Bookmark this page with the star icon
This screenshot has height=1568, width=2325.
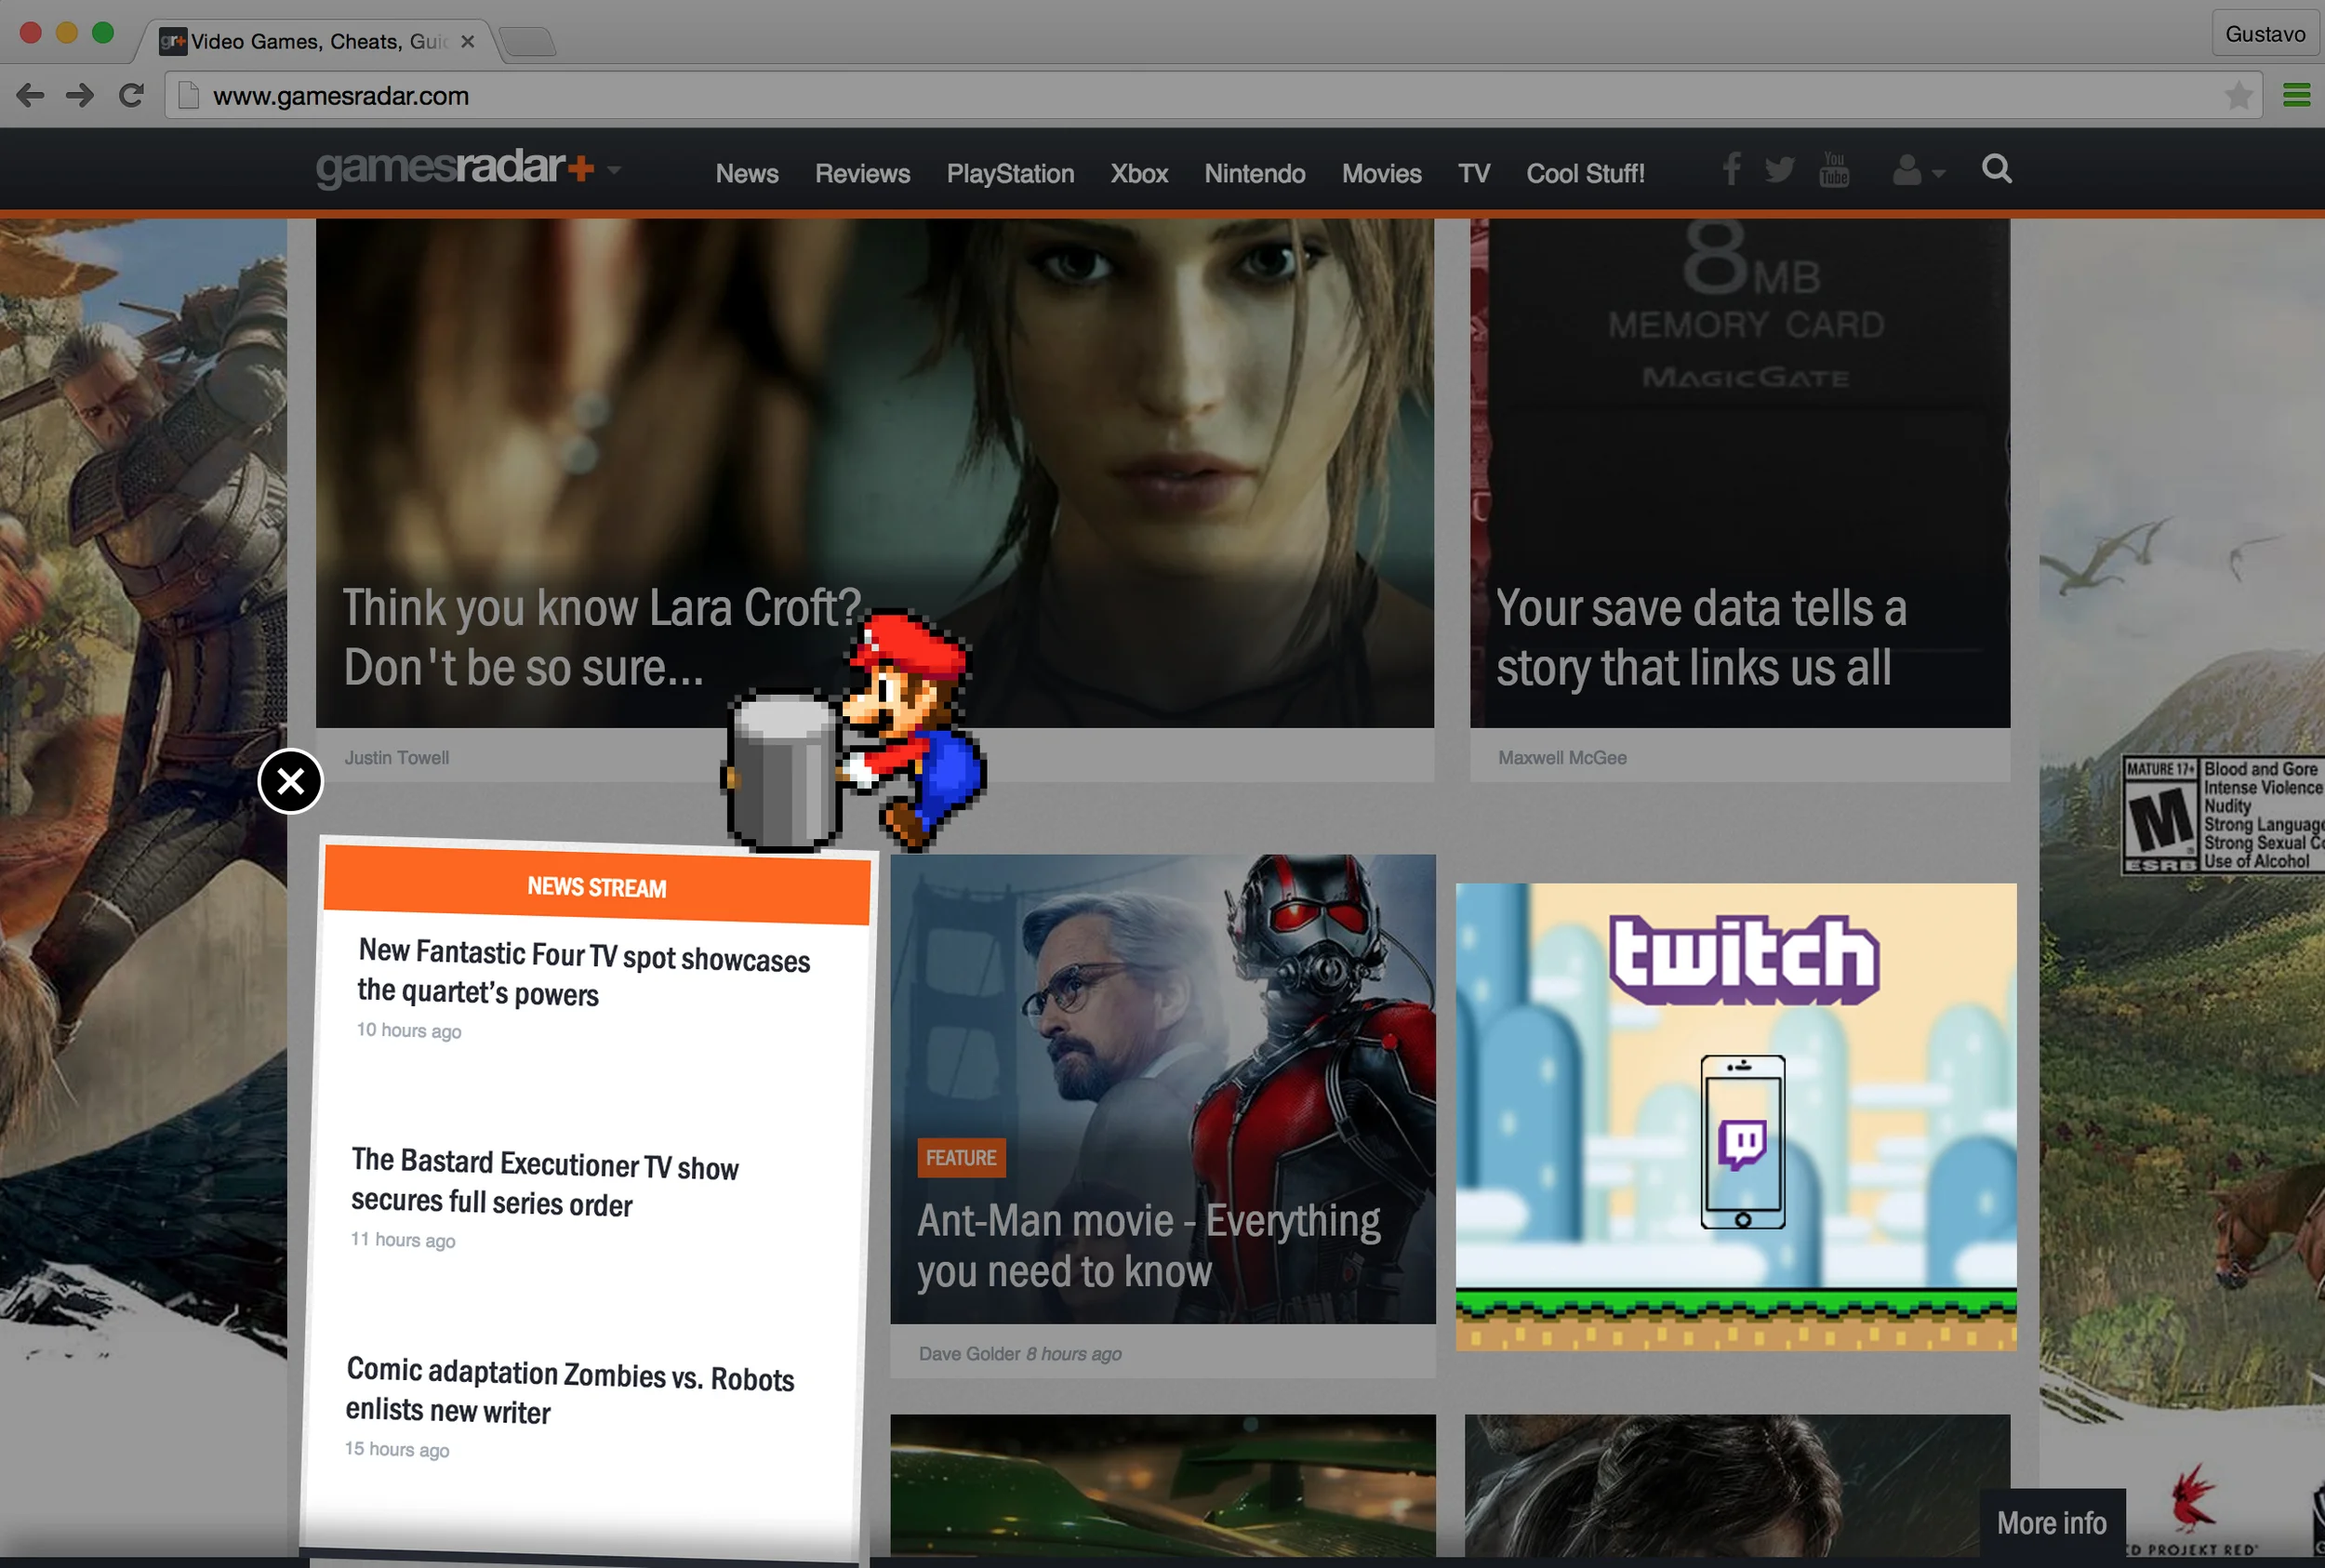coord(2238,96)
